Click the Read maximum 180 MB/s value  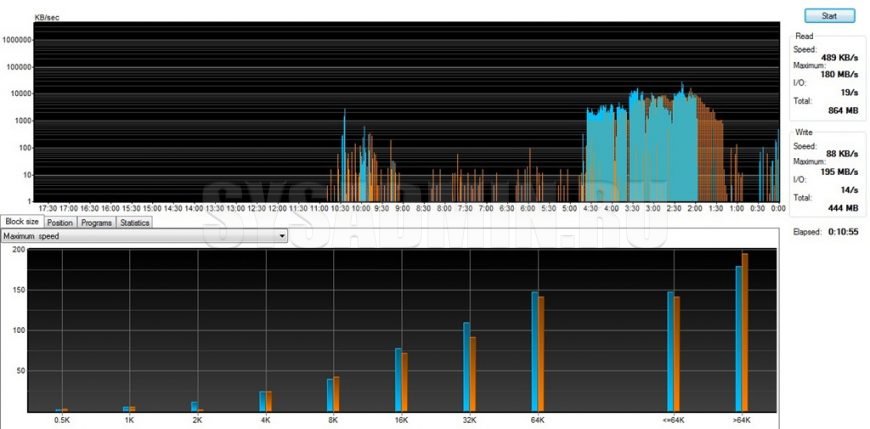click(836, 72)
